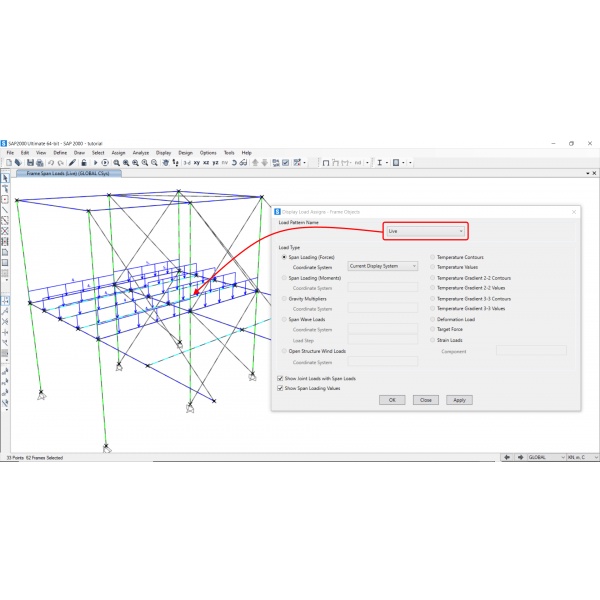Open the Analyze menu
Viewport: 600px width, 600px height.
[141, 152]
